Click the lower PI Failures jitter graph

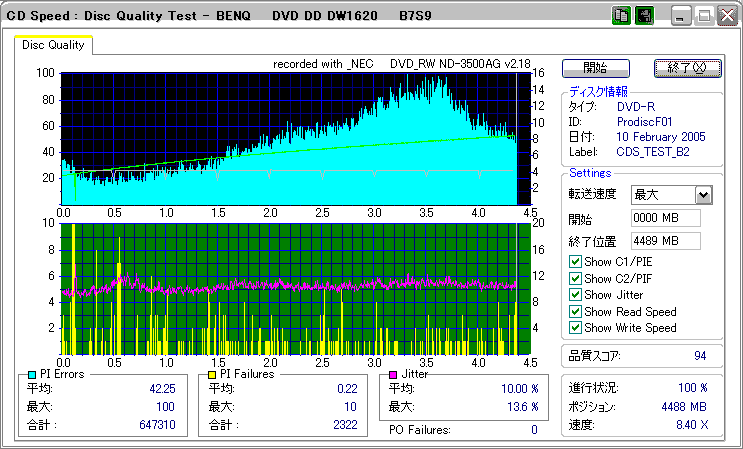pyautogui.click(x=290, y=289)
